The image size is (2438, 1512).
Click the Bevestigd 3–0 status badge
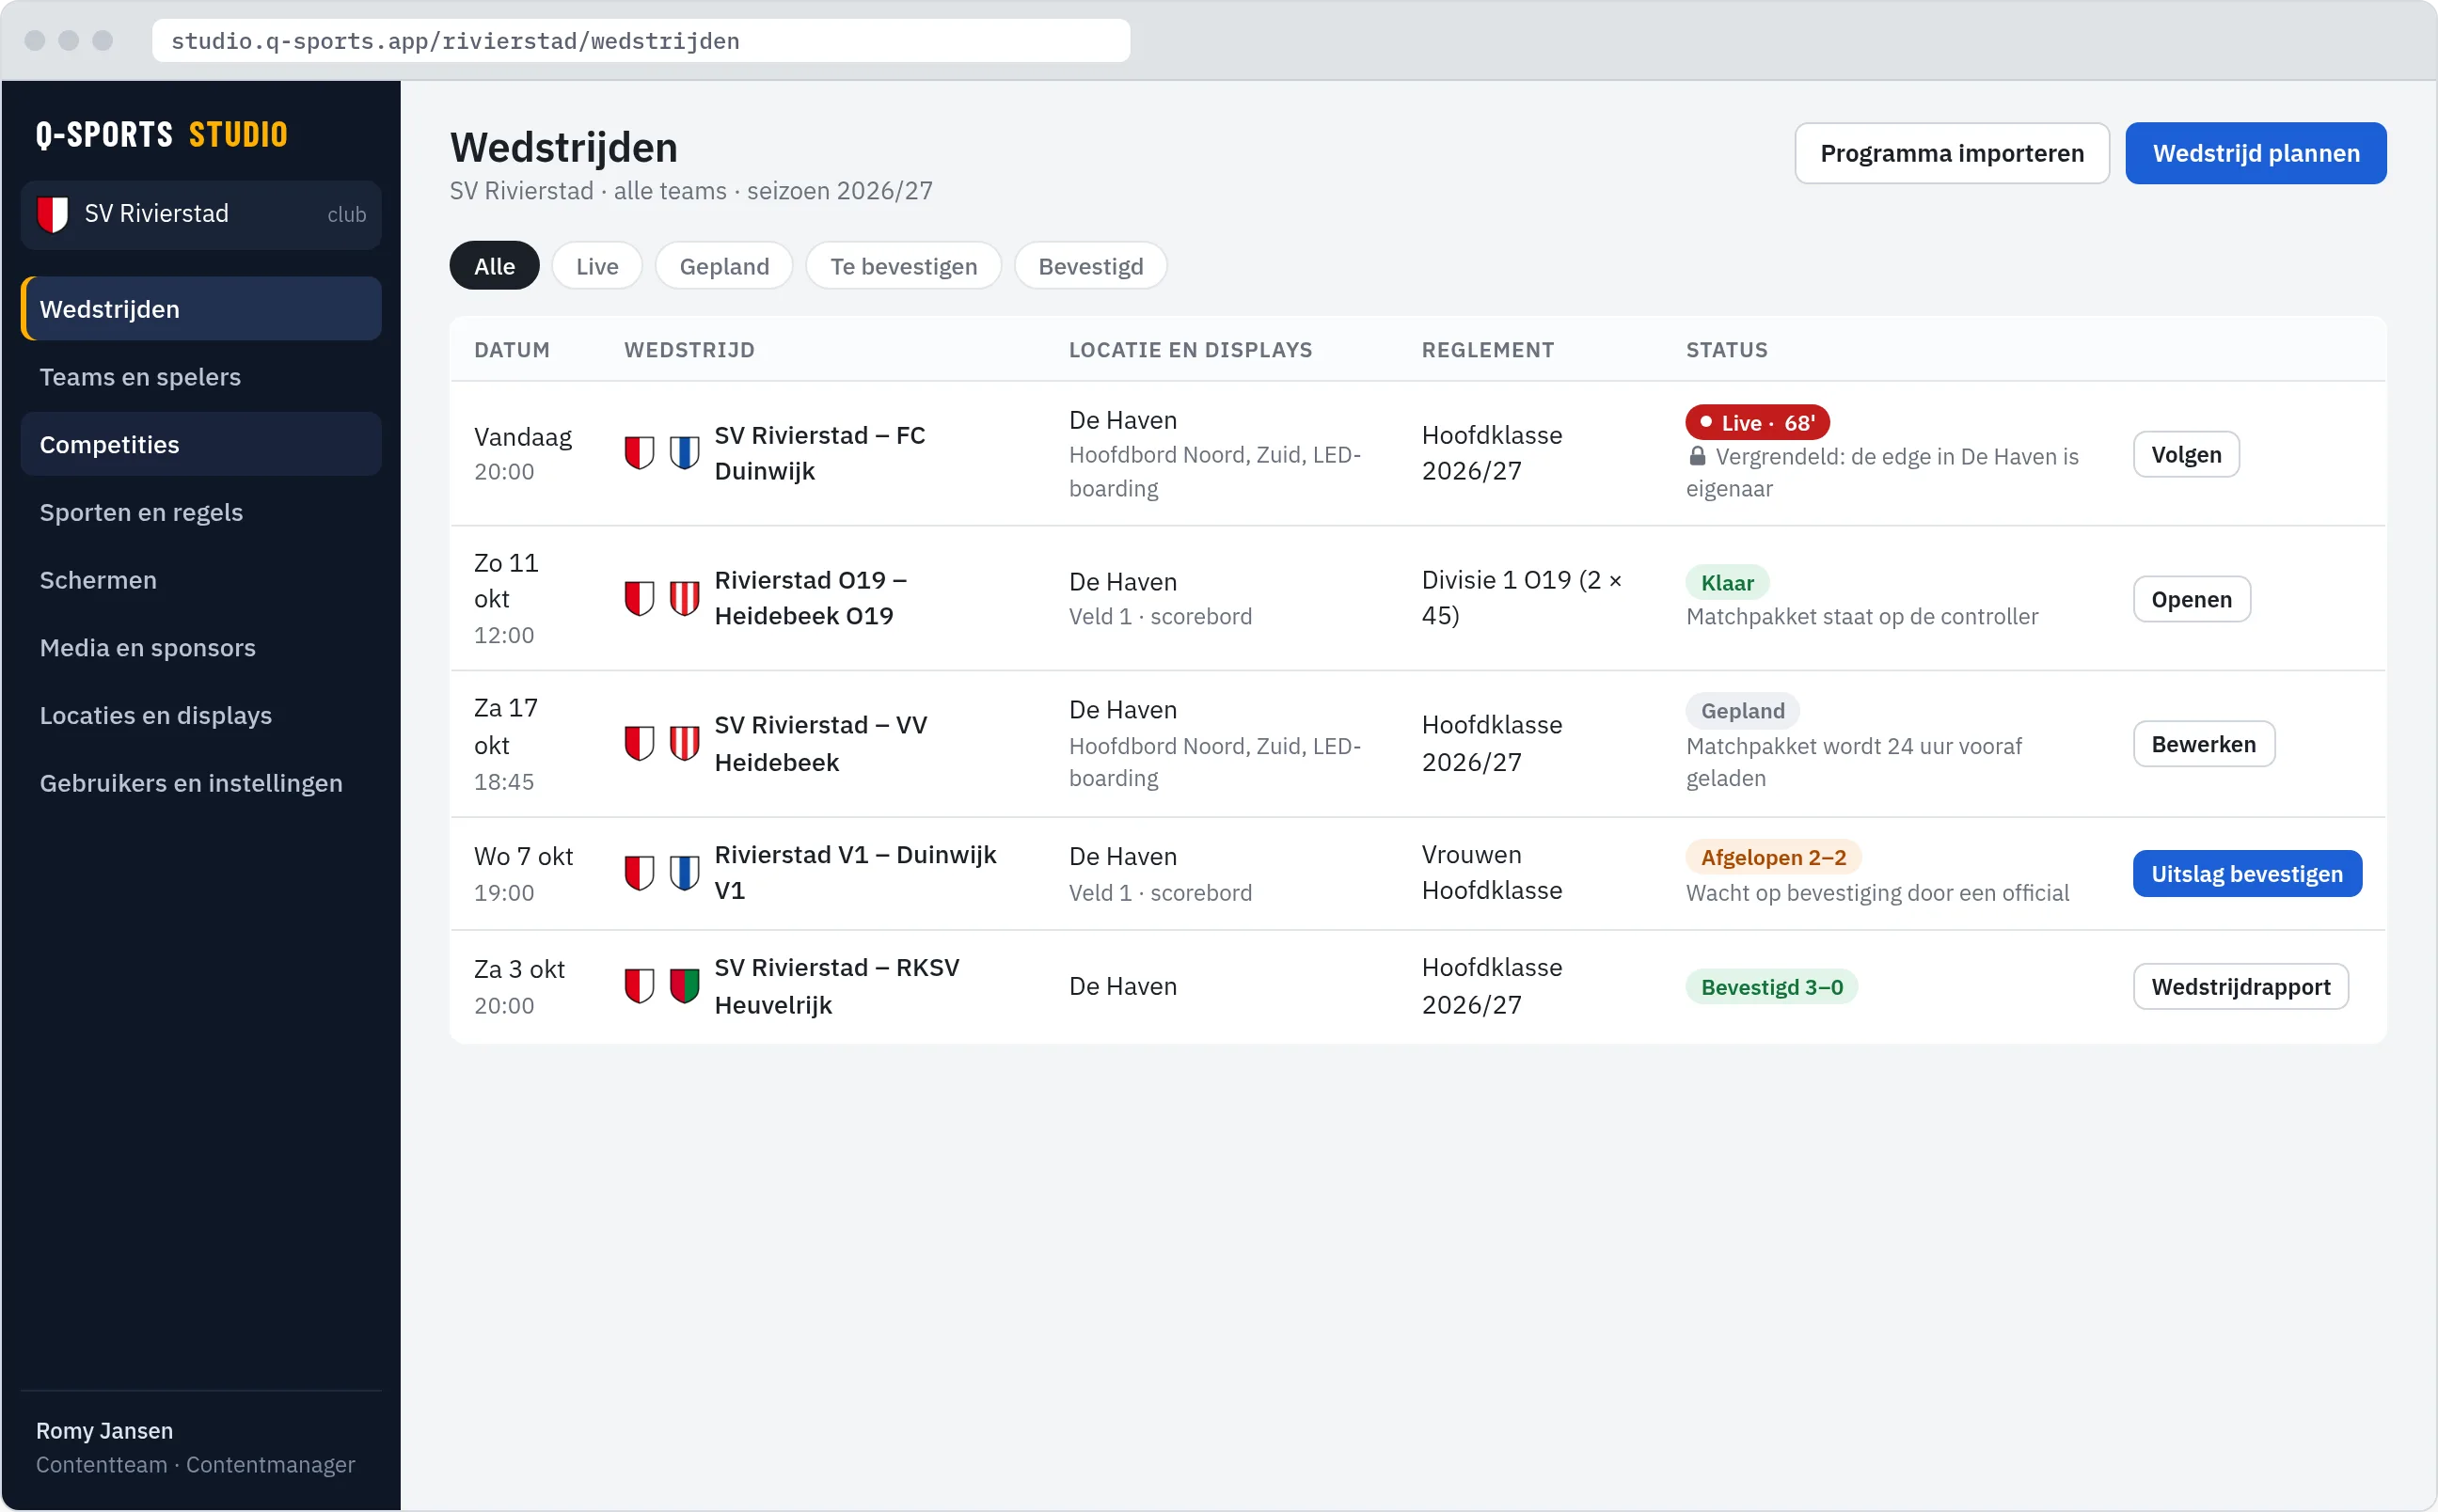[1771, 987]
